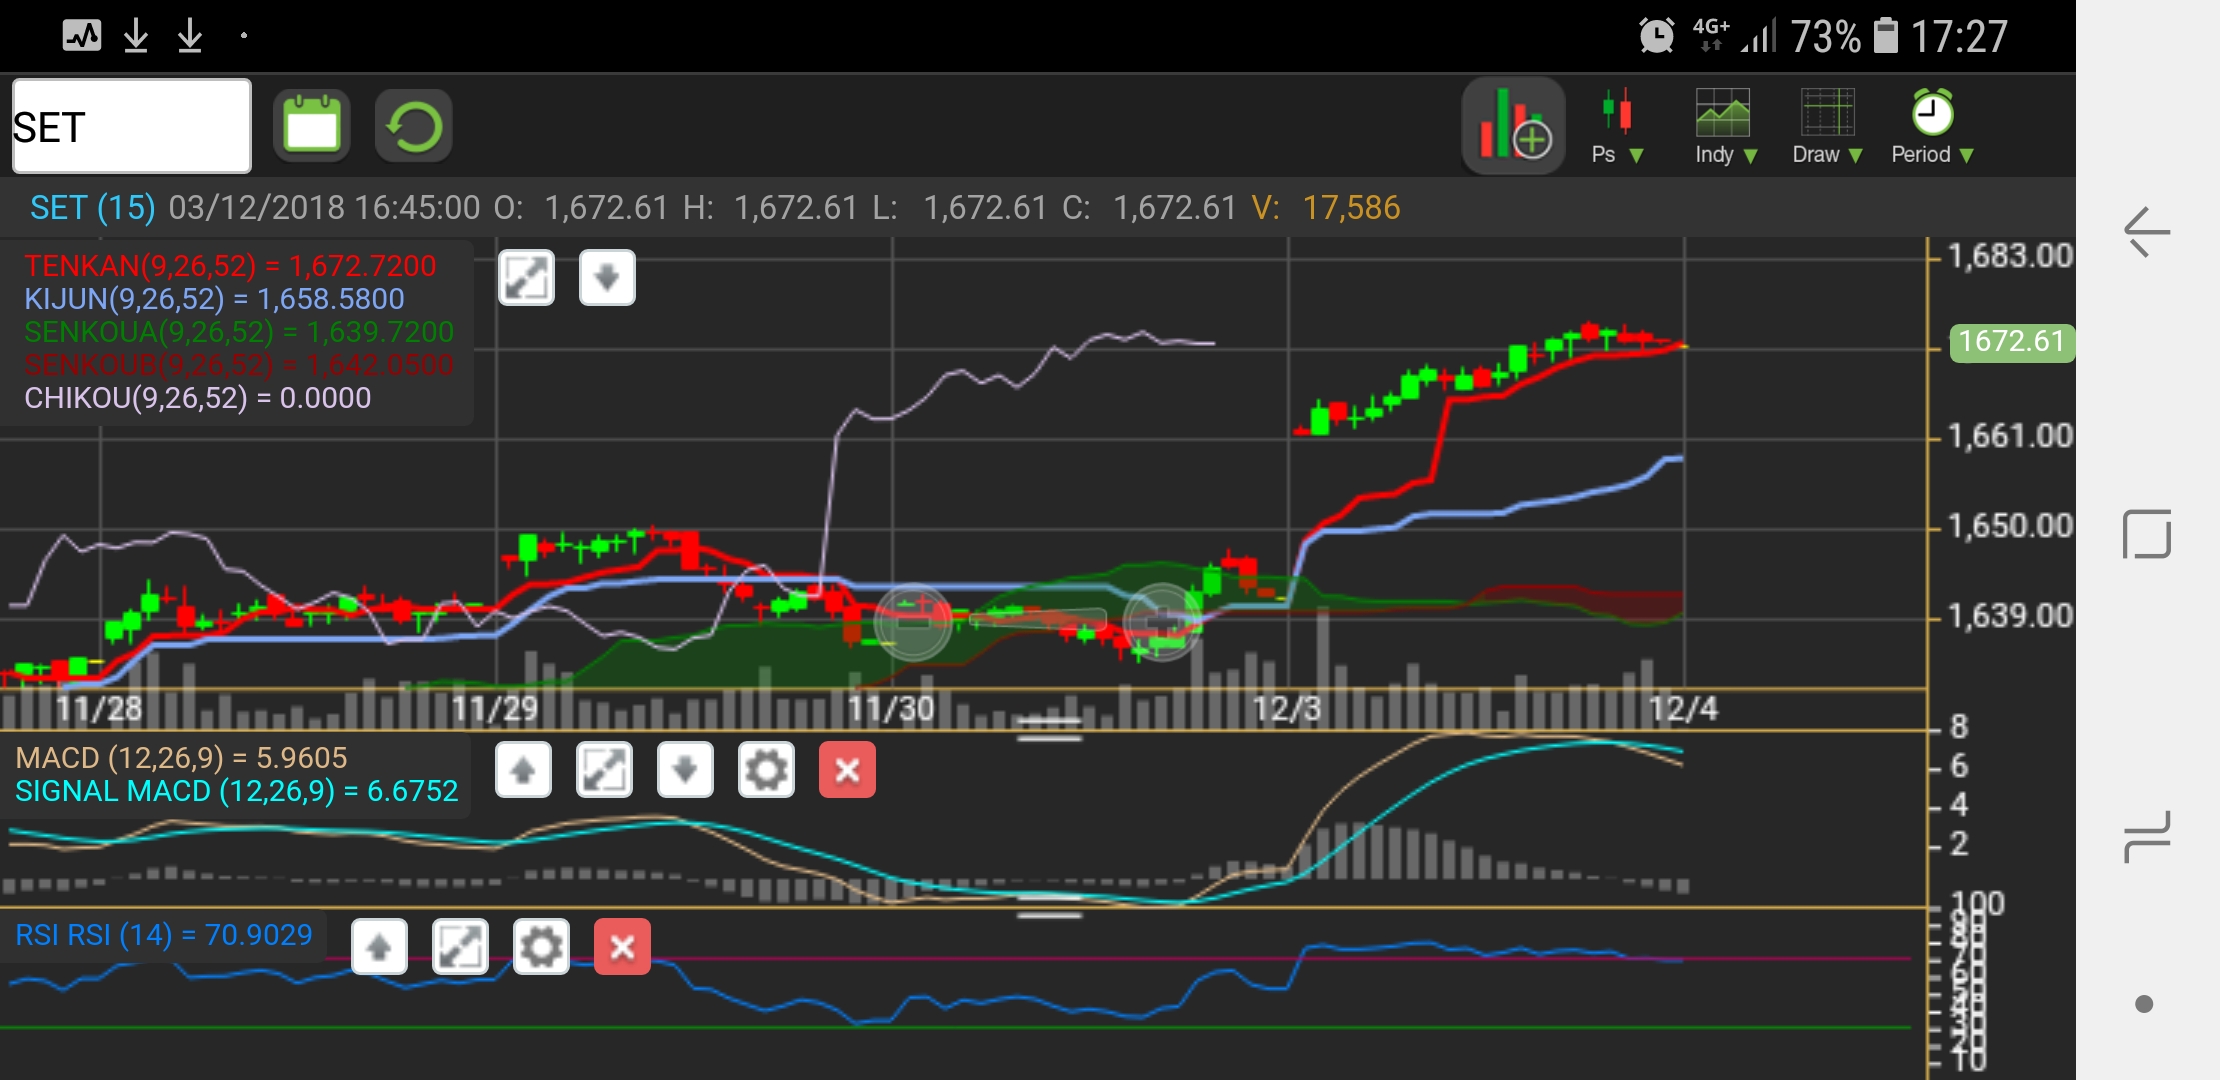Close the RSI indicator panel
Viewport: 2220px width, 1080px height.
click(622, 946)
